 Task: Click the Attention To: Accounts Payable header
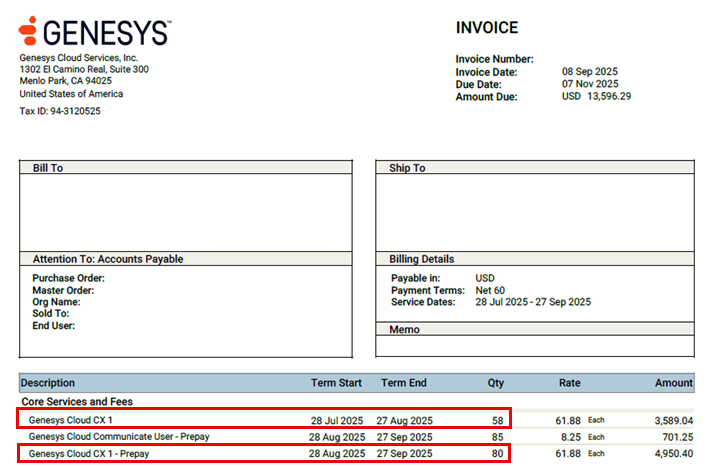(x=108, y=259)
